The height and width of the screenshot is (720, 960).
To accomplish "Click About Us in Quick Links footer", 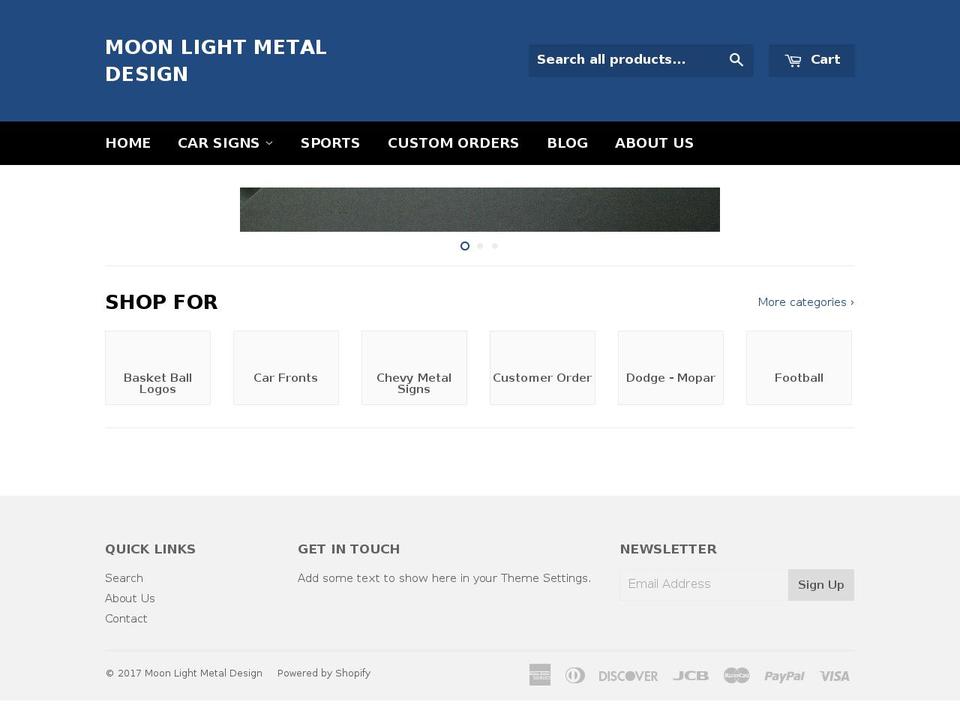I will (x=130, y=598).
